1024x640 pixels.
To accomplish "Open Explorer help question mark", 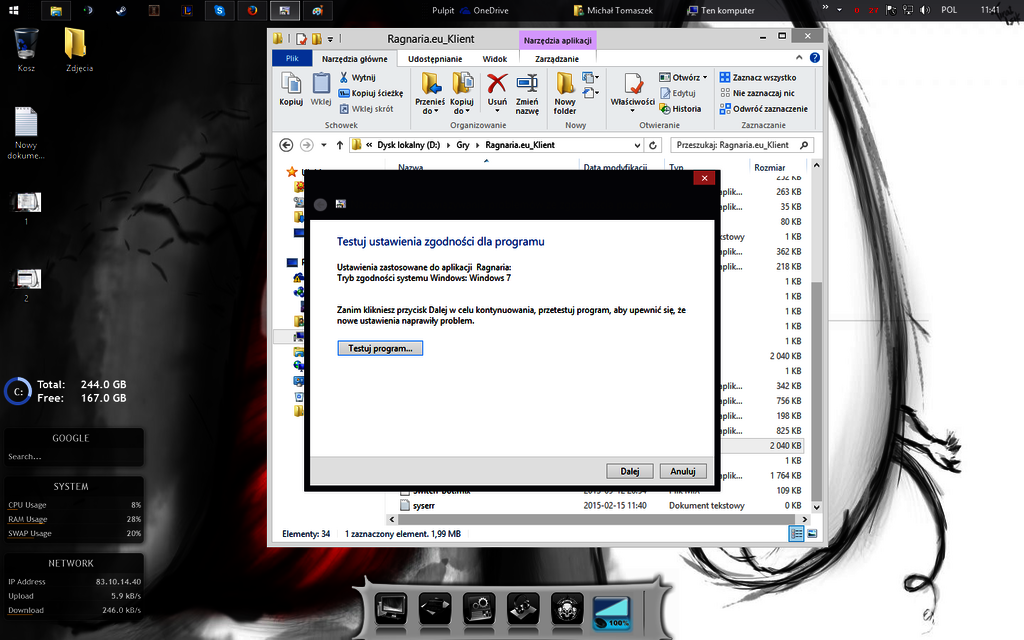I will point(814,57).
